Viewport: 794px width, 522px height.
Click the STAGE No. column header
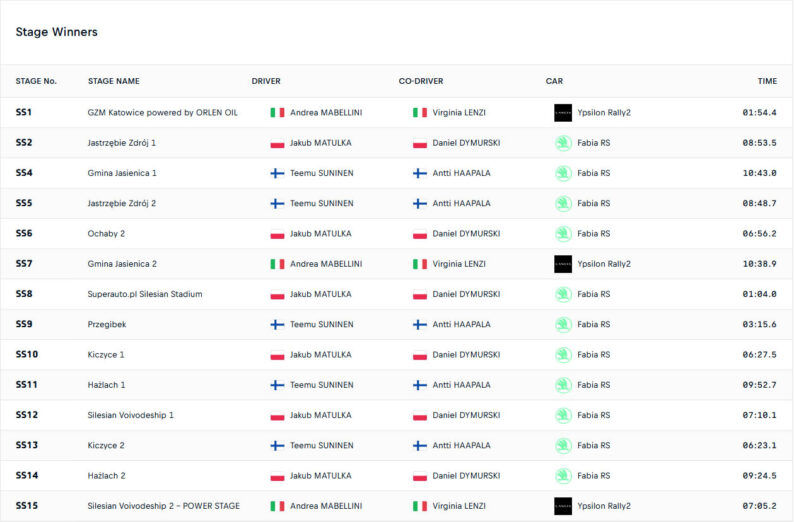36,81
